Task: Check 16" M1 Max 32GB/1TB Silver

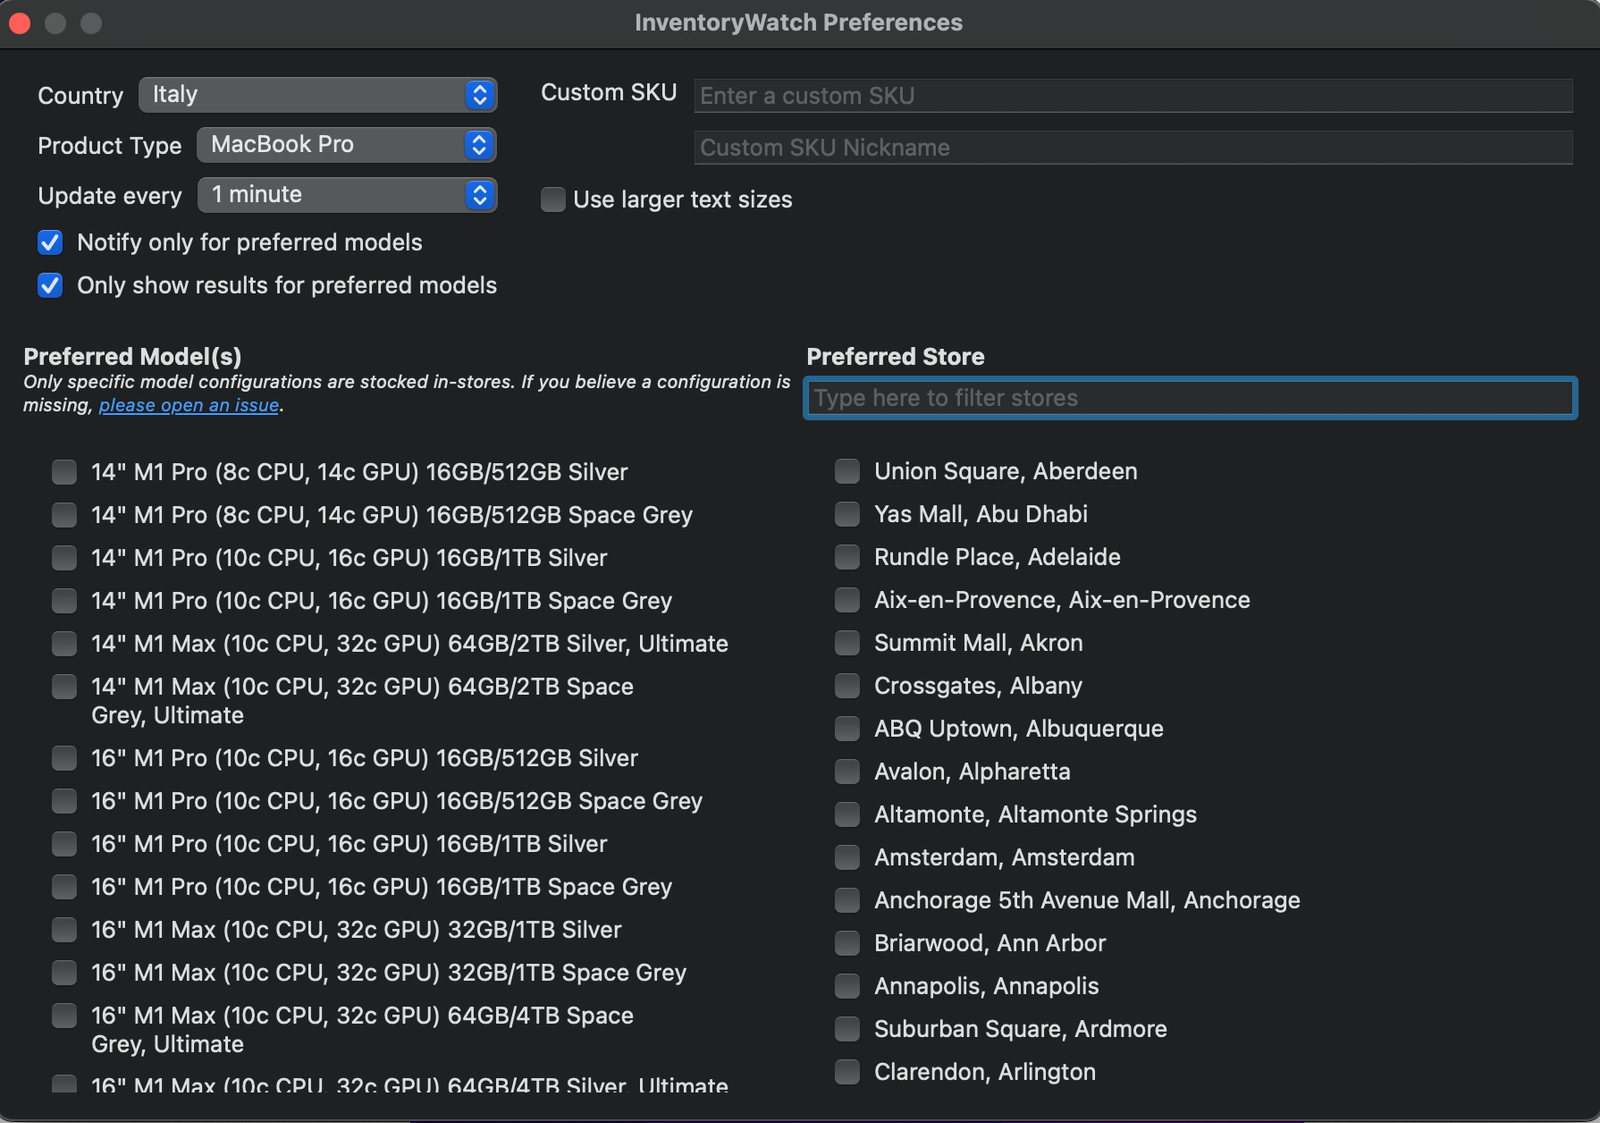Action: pos(64,931)
